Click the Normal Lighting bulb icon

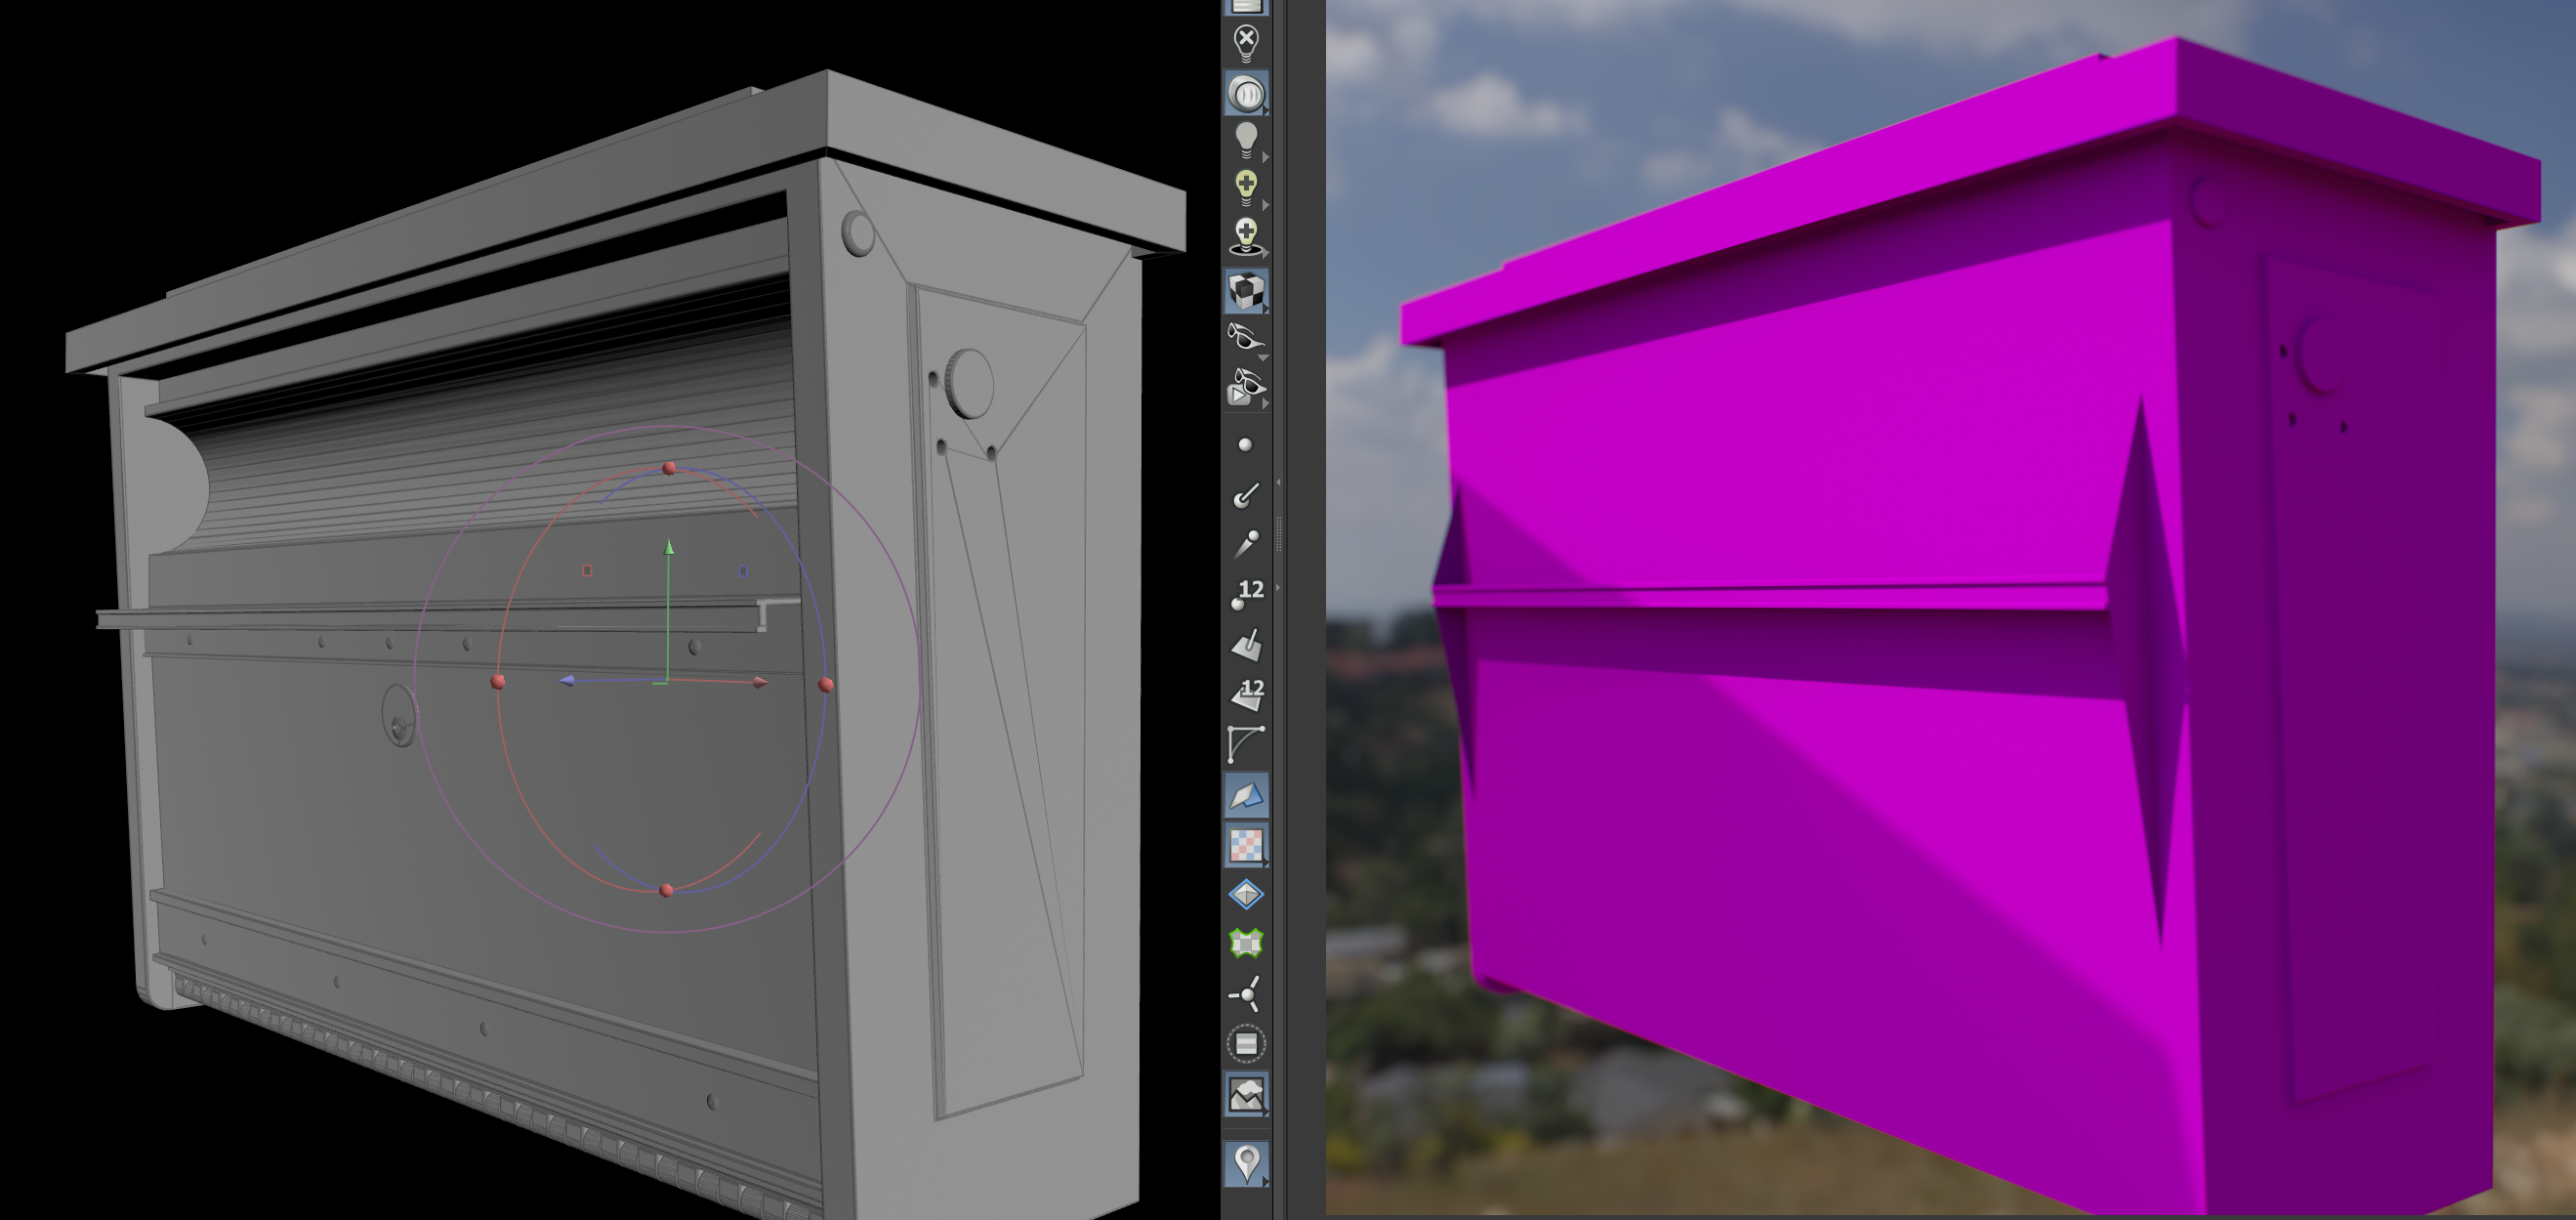click(x=1246, y=140)
